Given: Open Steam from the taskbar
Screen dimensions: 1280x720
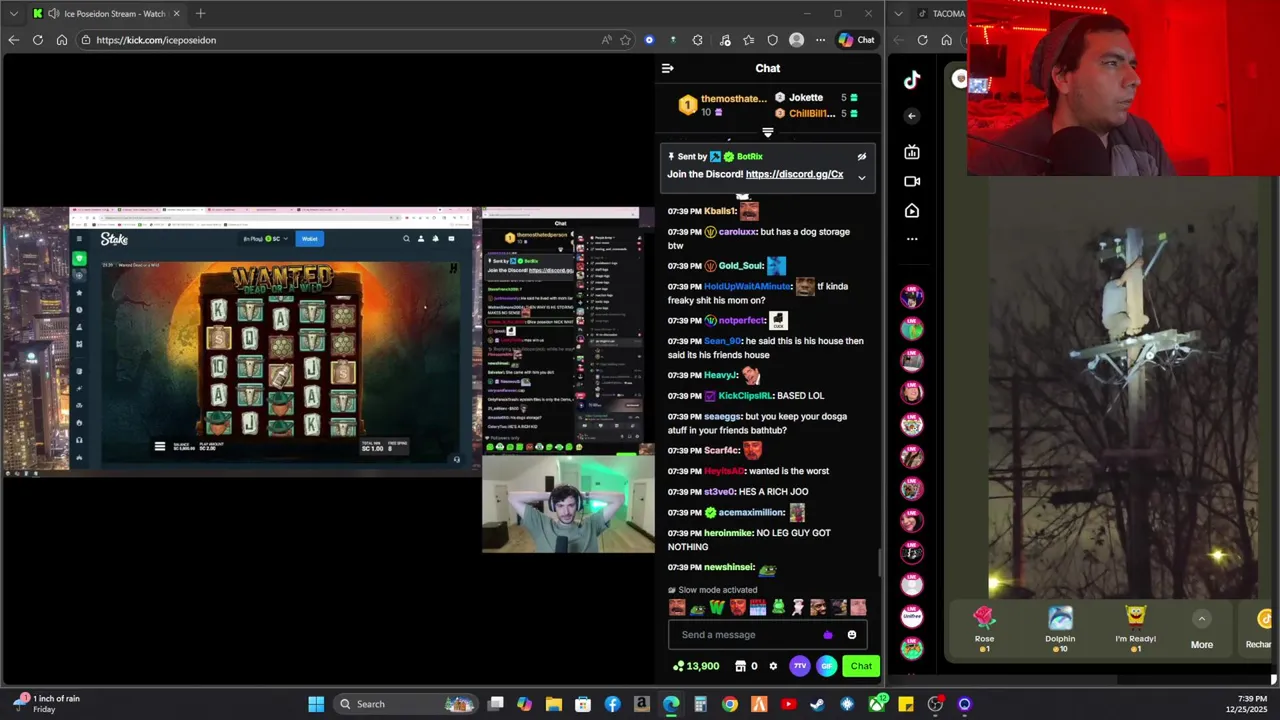Looking at the screenshot, I should click(x=817, y=704).
